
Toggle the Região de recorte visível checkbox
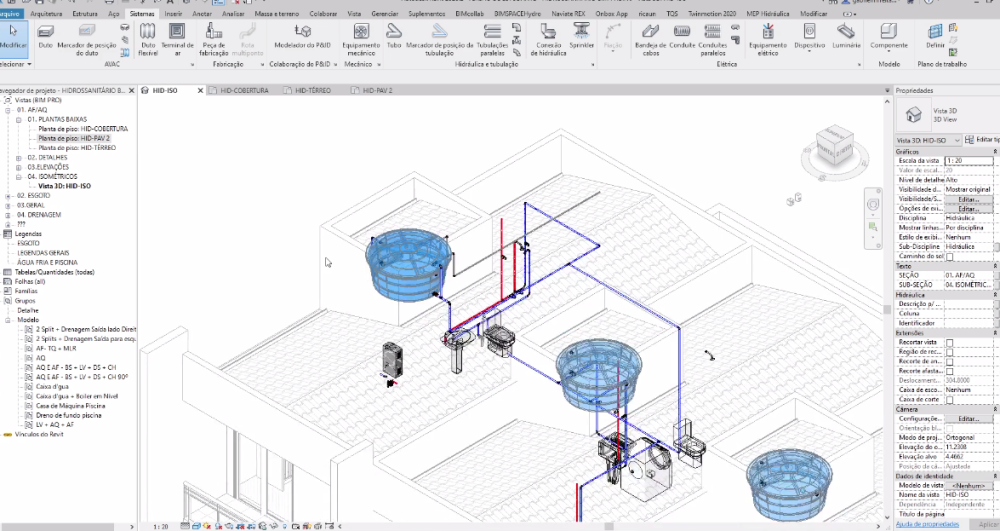point(949,352)
